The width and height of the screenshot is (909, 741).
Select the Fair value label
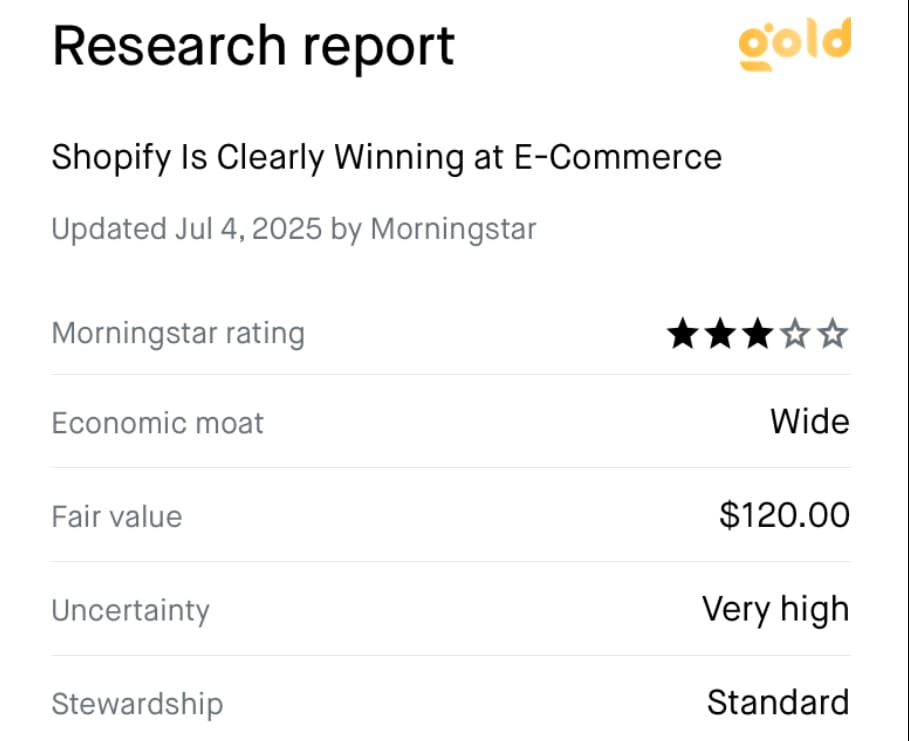click(117, 516)
